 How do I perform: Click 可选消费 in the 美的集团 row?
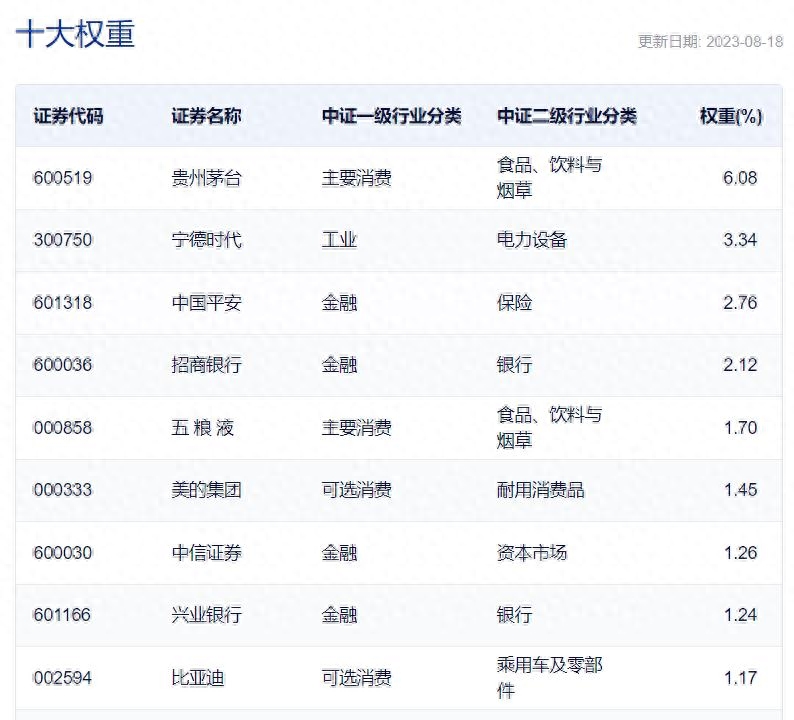click(x=356, y=490)
